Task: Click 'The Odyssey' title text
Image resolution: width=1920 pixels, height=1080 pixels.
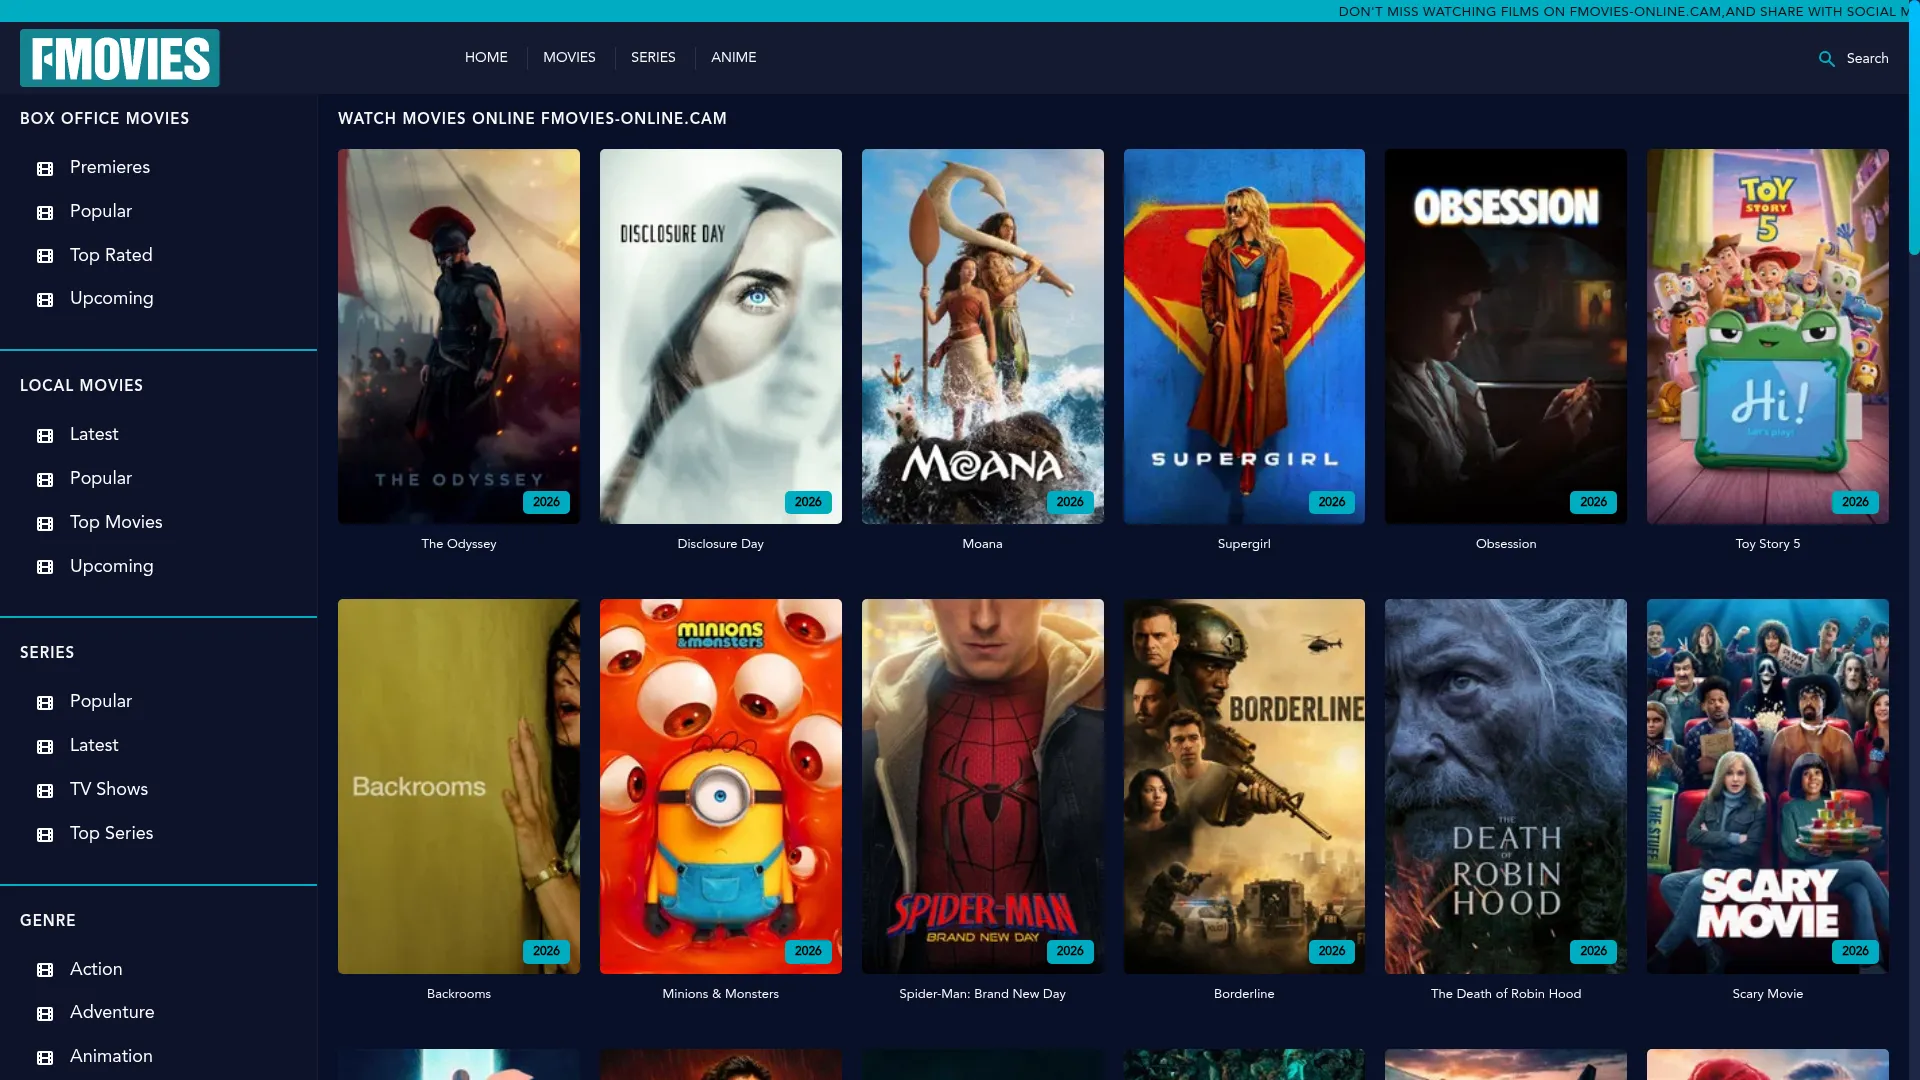Action: point(459,544)
